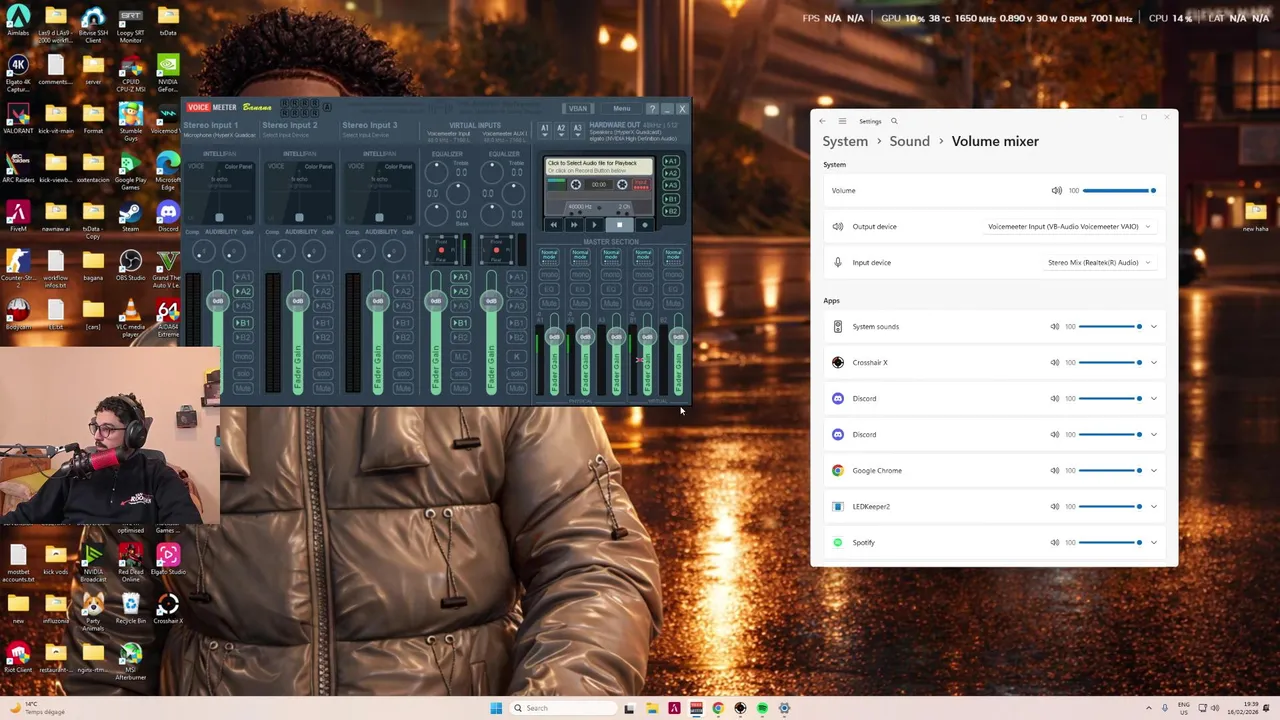Click the Settings search icon
Screen dimensions: 1280x720
pyautogui.click(x=894, y=121)
